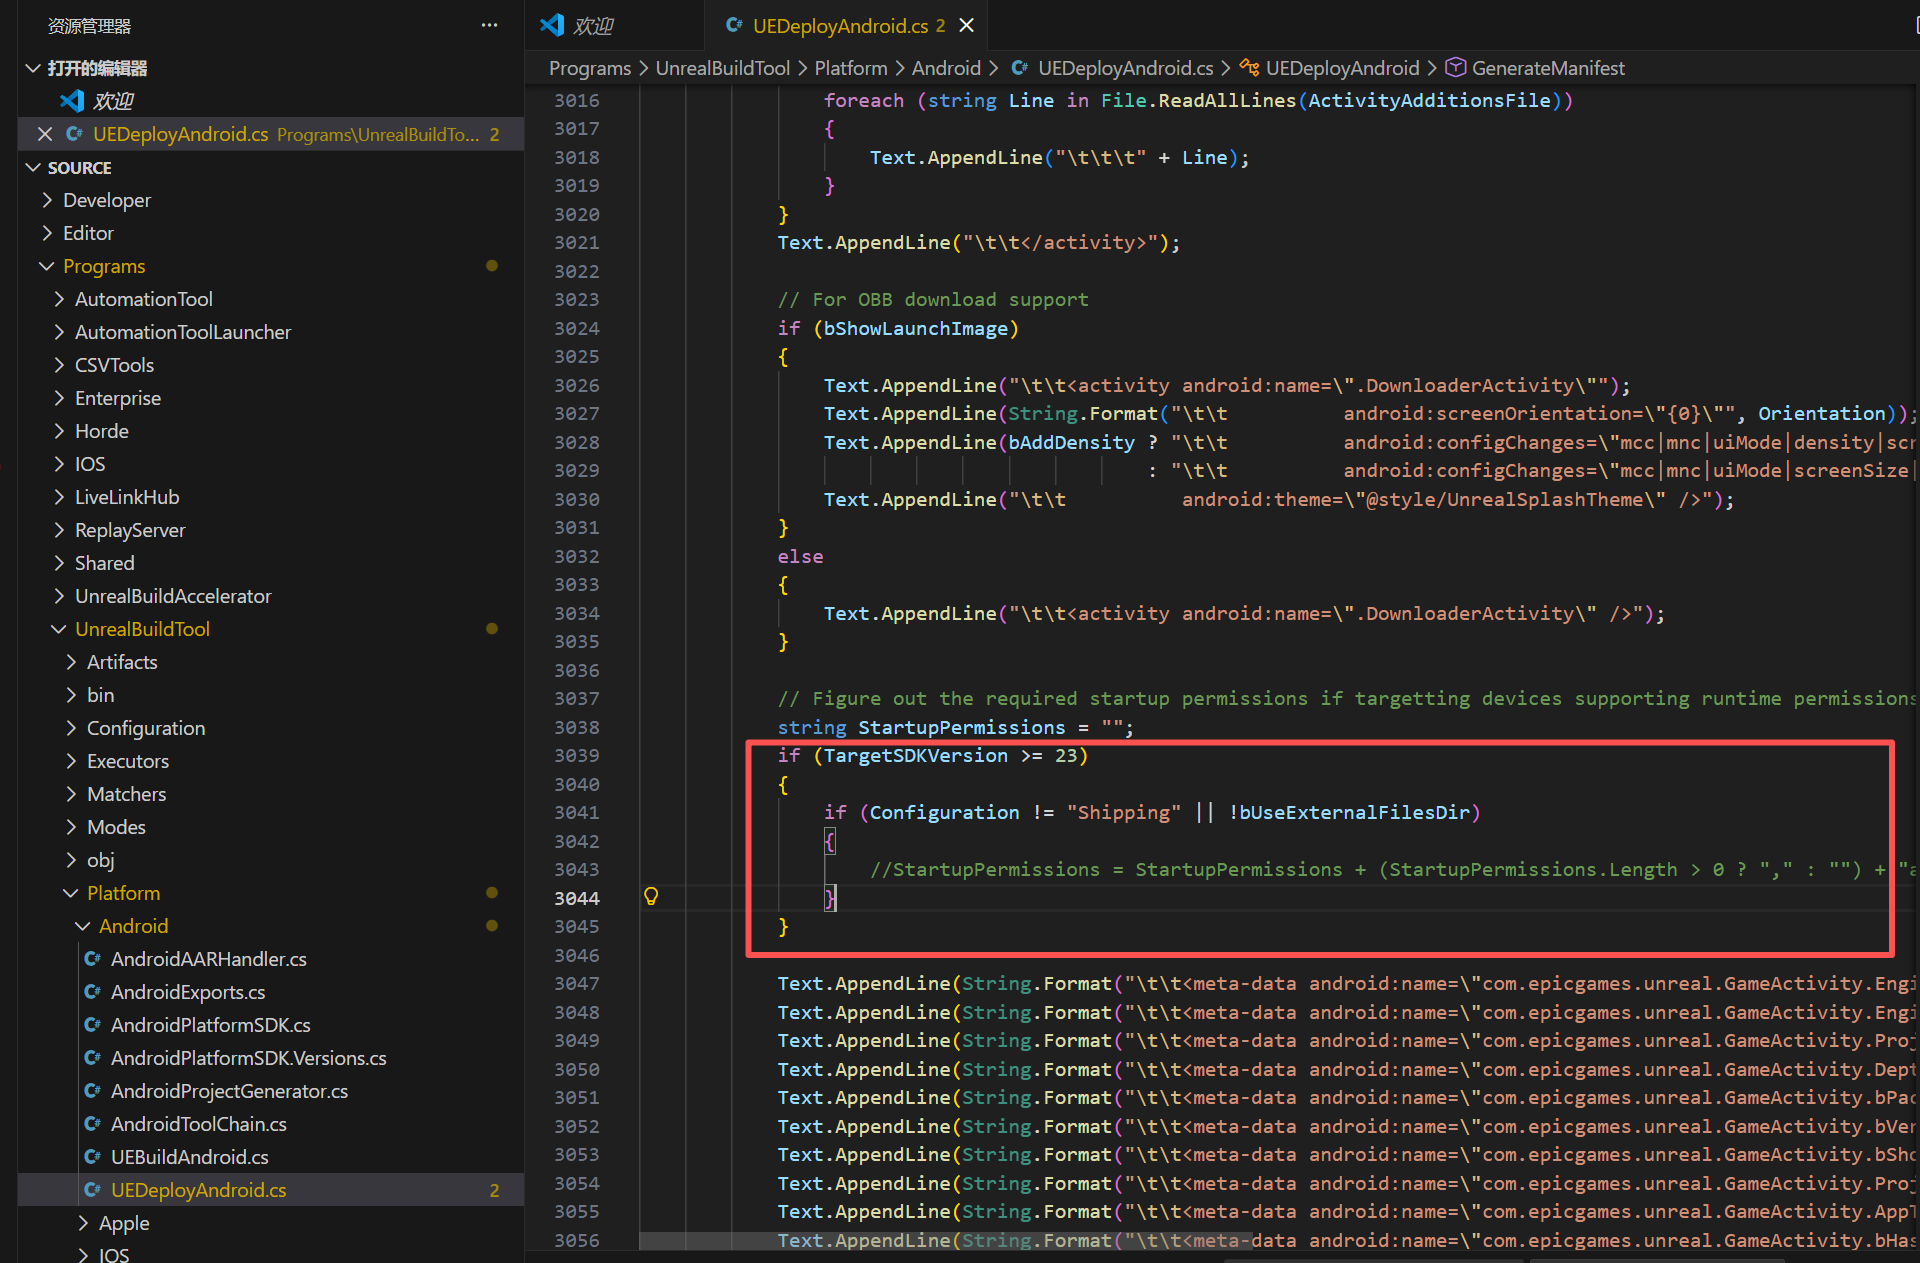Click the VS Code icon on Welcome tab
This screenshot has height=1263, width=1920.
552,25
